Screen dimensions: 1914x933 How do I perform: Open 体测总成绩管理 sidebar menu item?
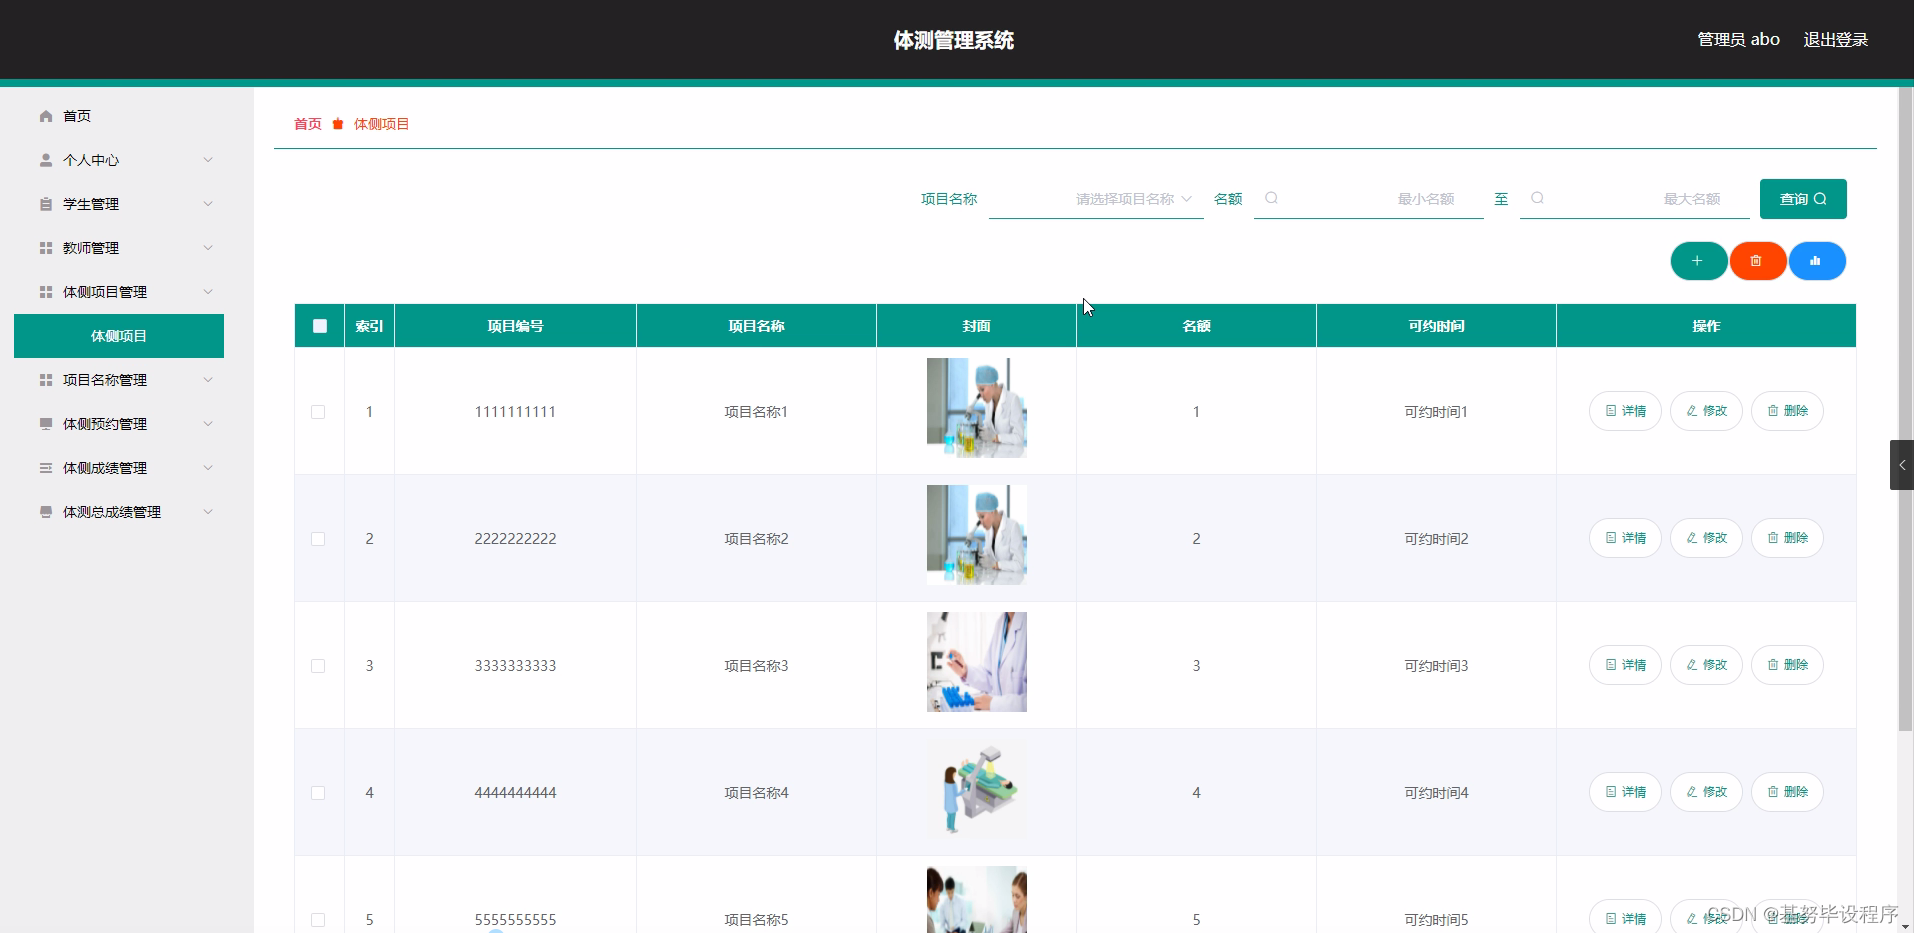(119, 512)
